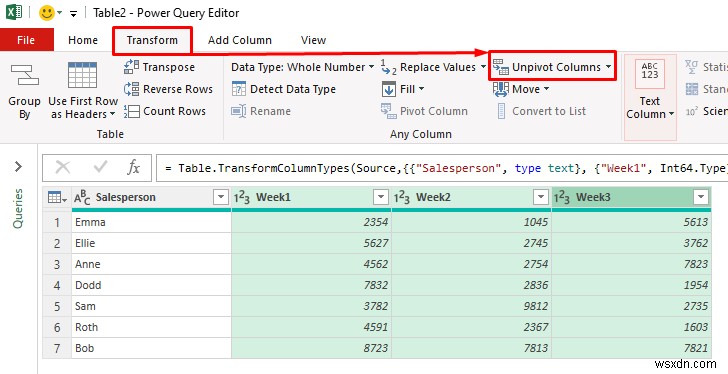Cancel the formula with the X icon

63,167
